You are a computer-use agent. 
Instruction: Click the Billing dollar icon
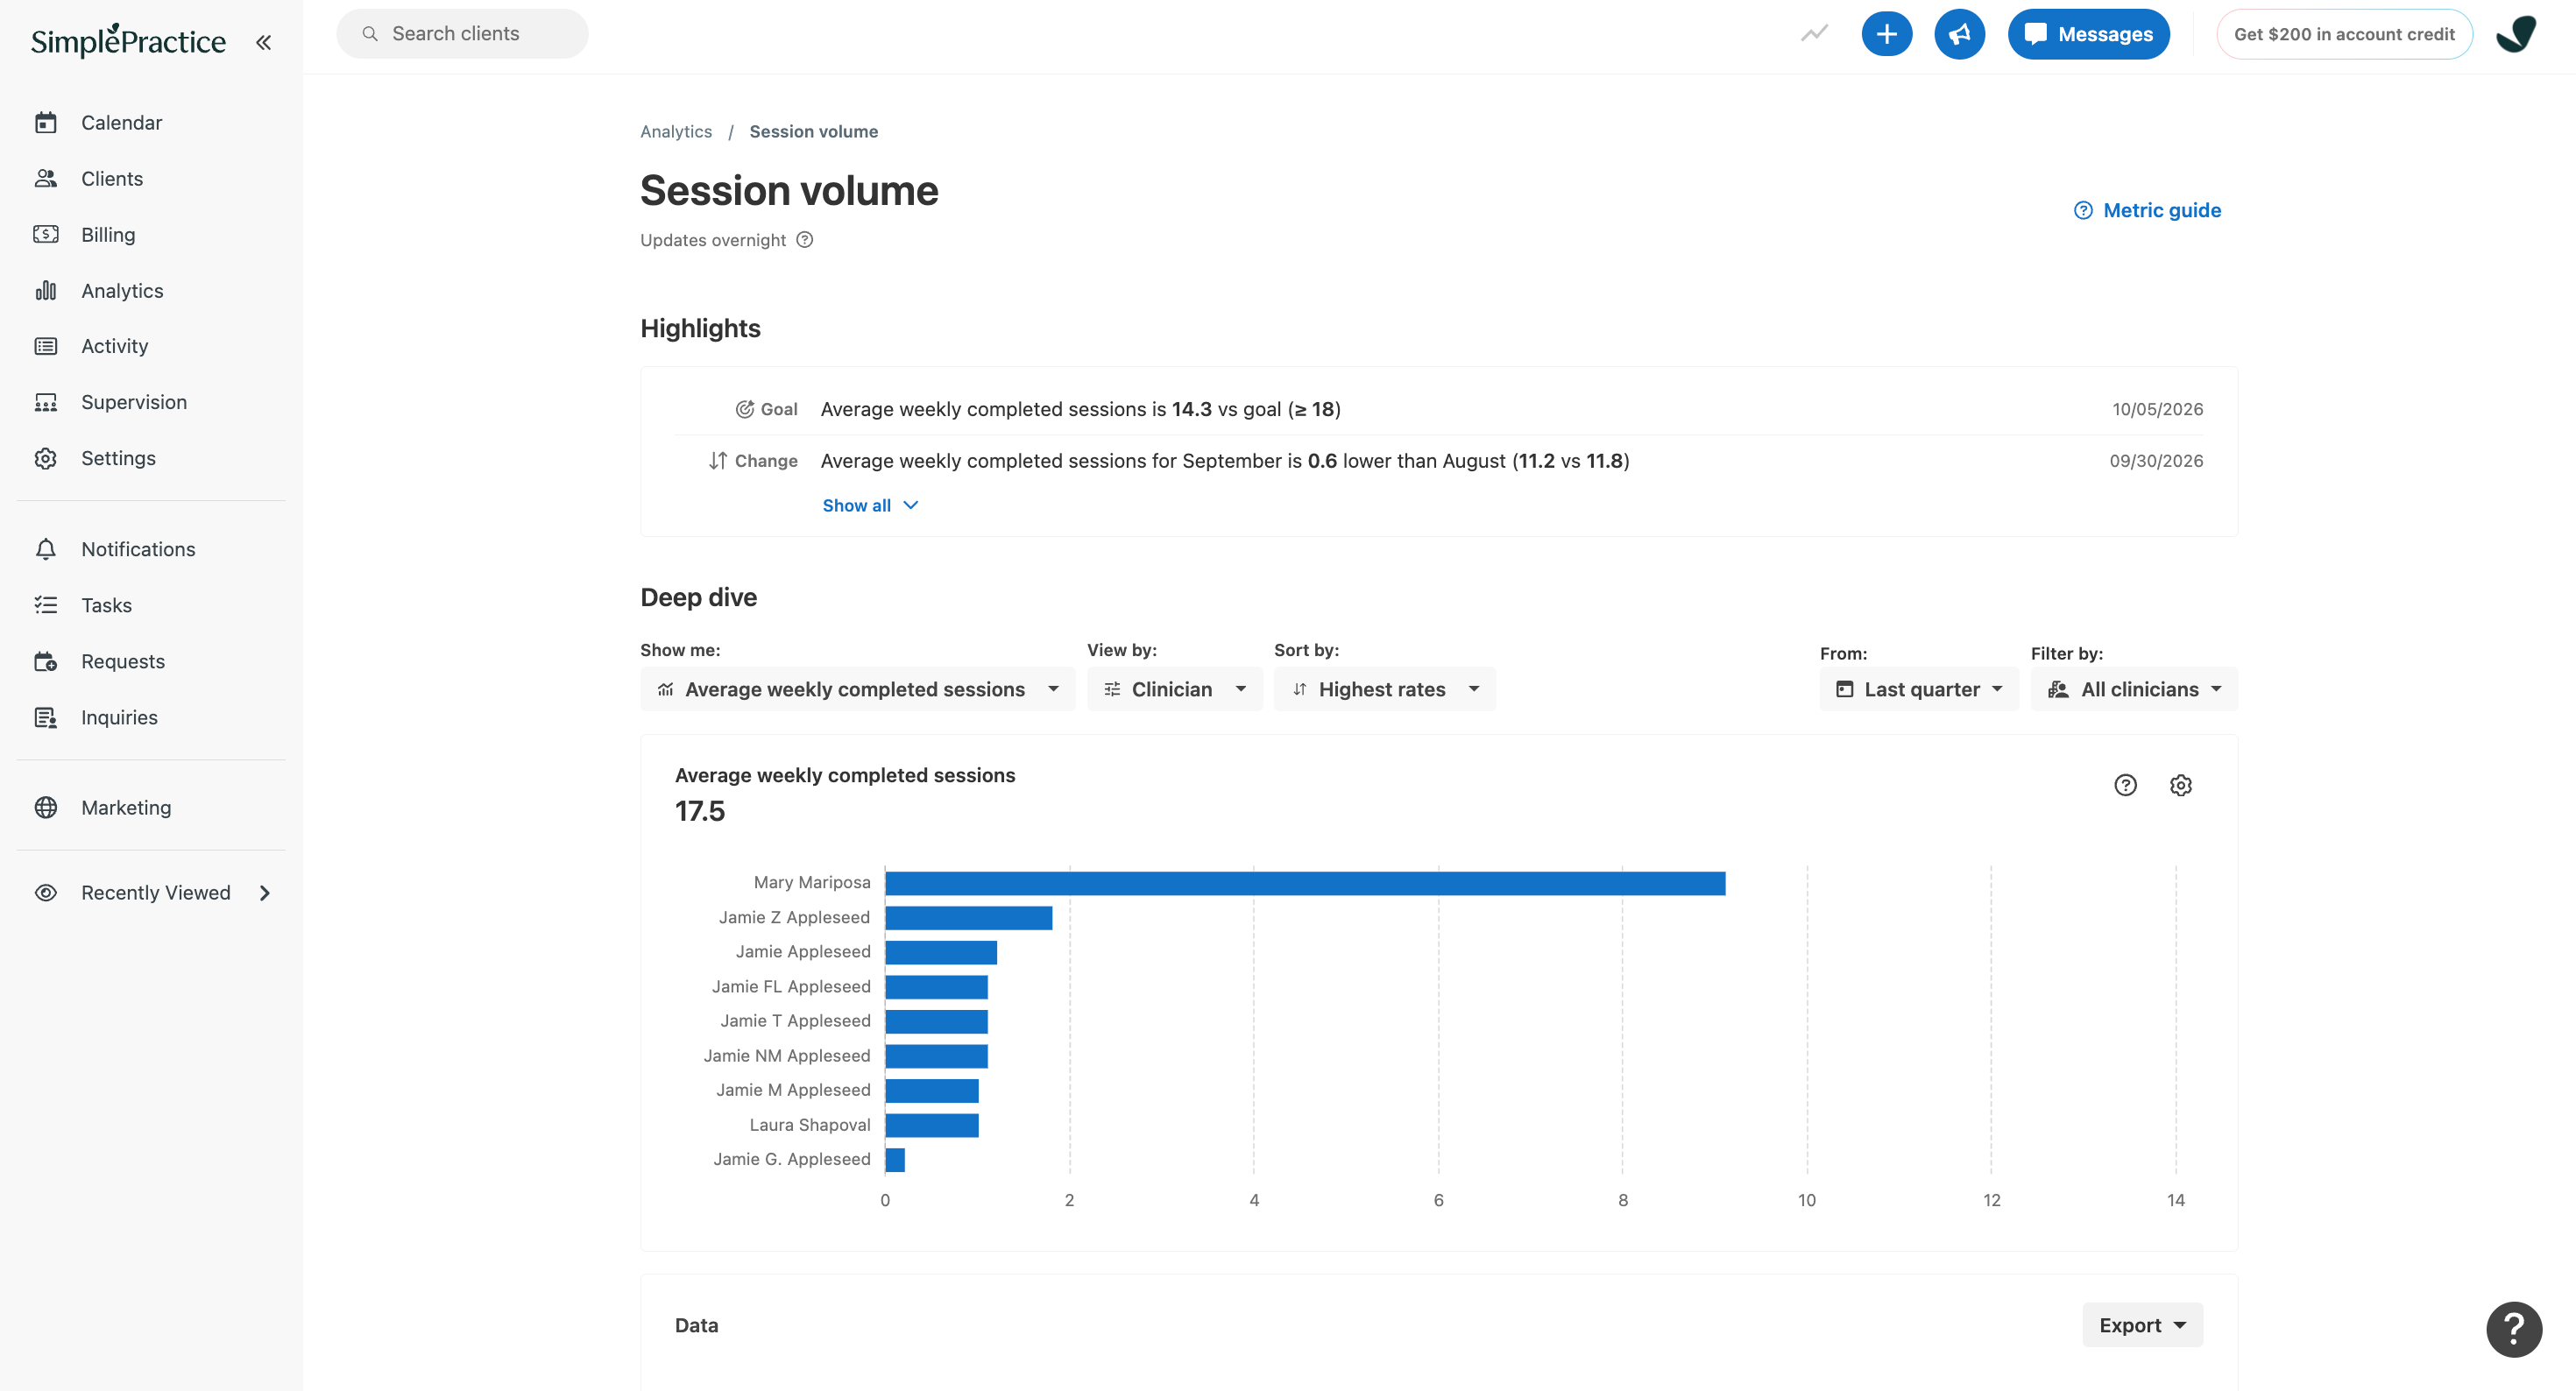pos(46,234)
